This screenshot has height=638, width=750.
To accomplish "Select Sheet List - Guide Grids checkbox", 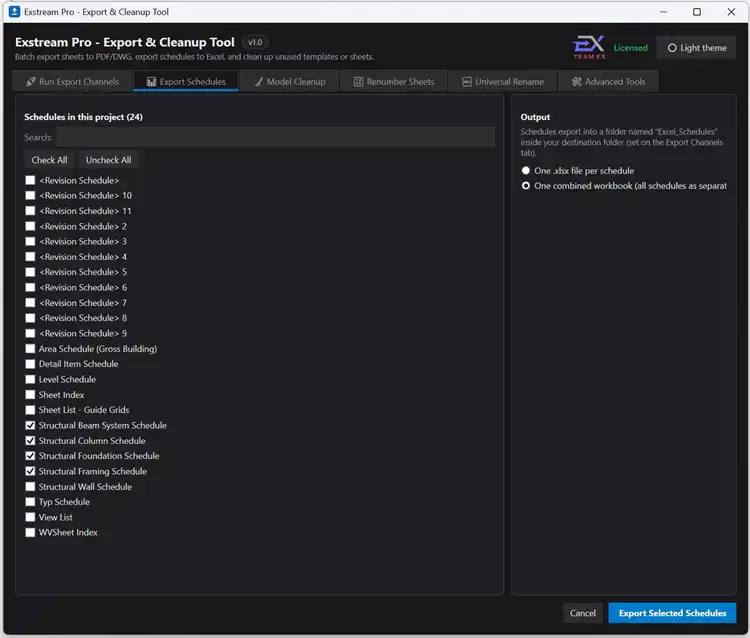I will [30, 410].
